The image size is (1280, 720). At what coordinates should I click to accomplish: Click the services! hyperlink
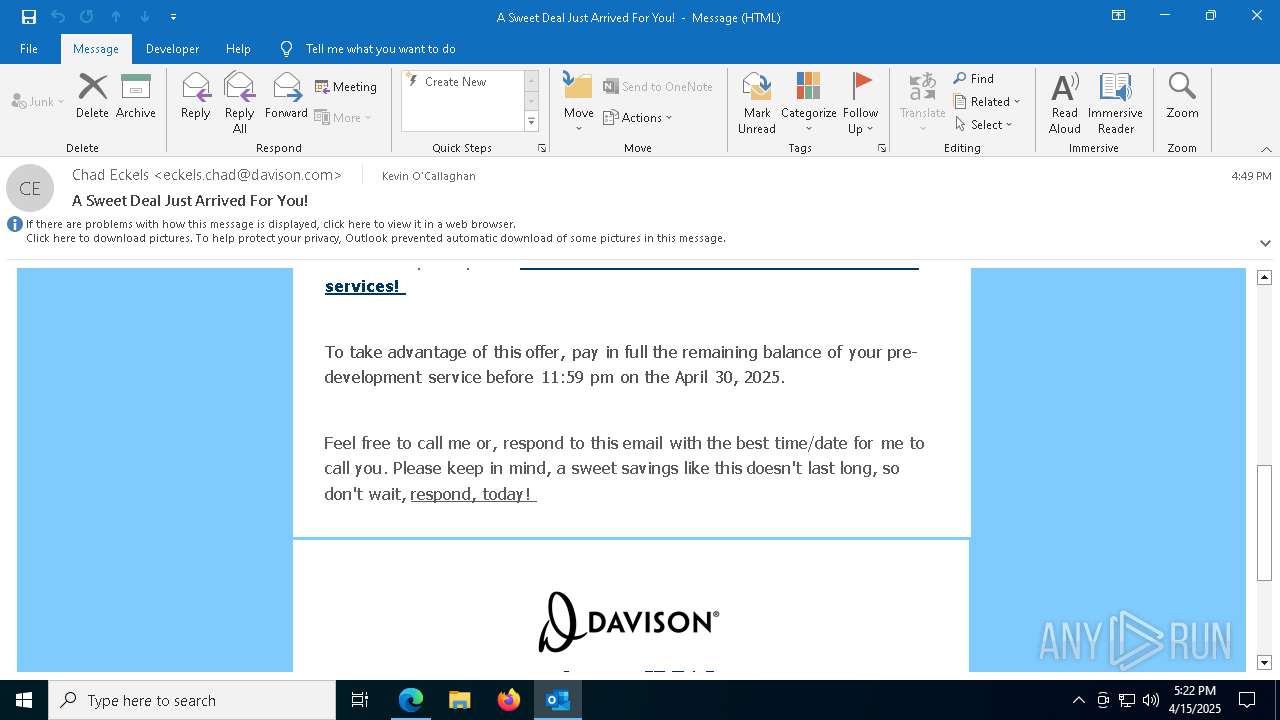363,286
